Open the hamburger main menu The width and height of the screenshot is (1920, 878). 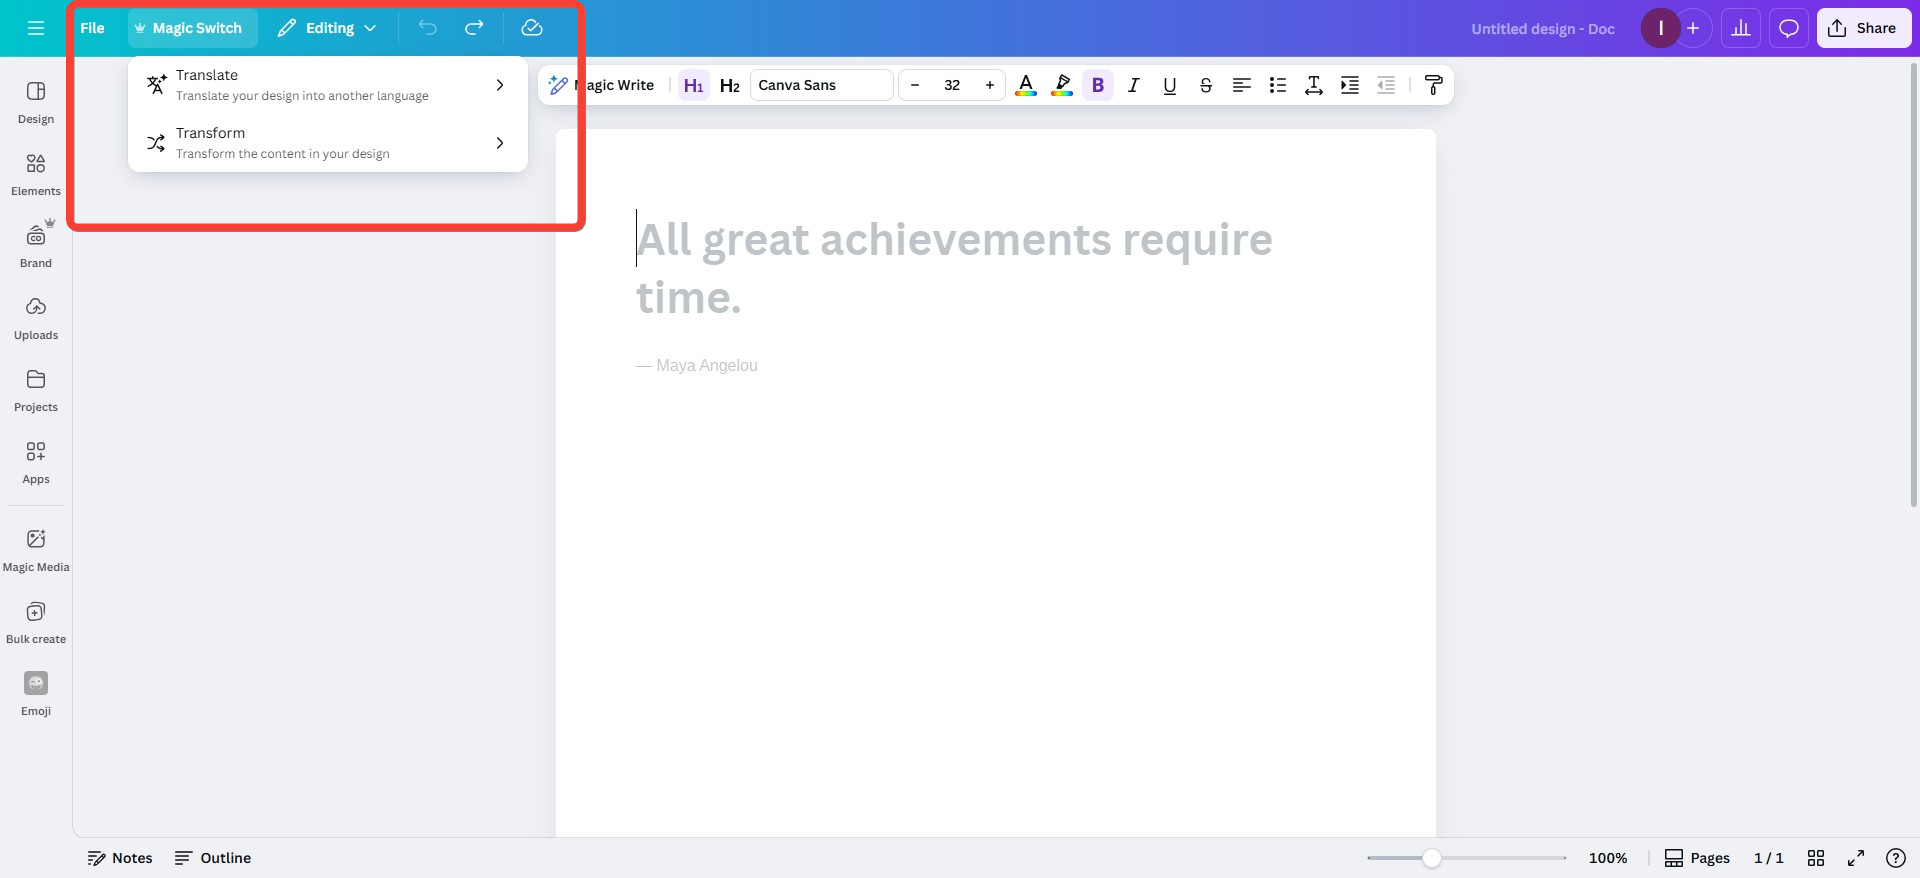coord(36,28)
